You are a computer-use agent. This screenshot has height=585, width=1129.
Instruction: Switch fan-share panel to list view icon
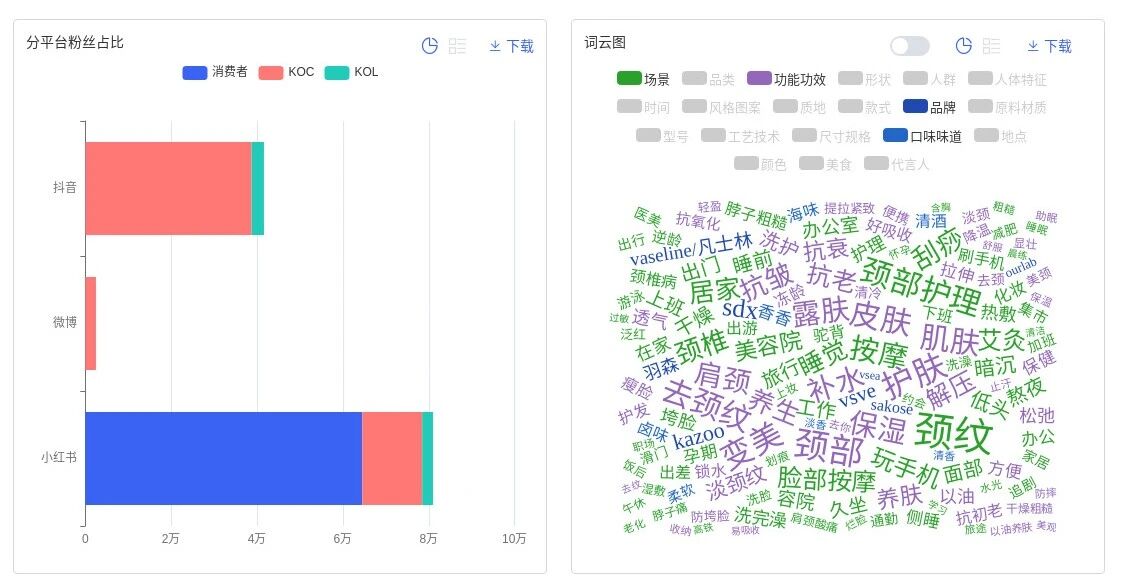coord(458,46)
